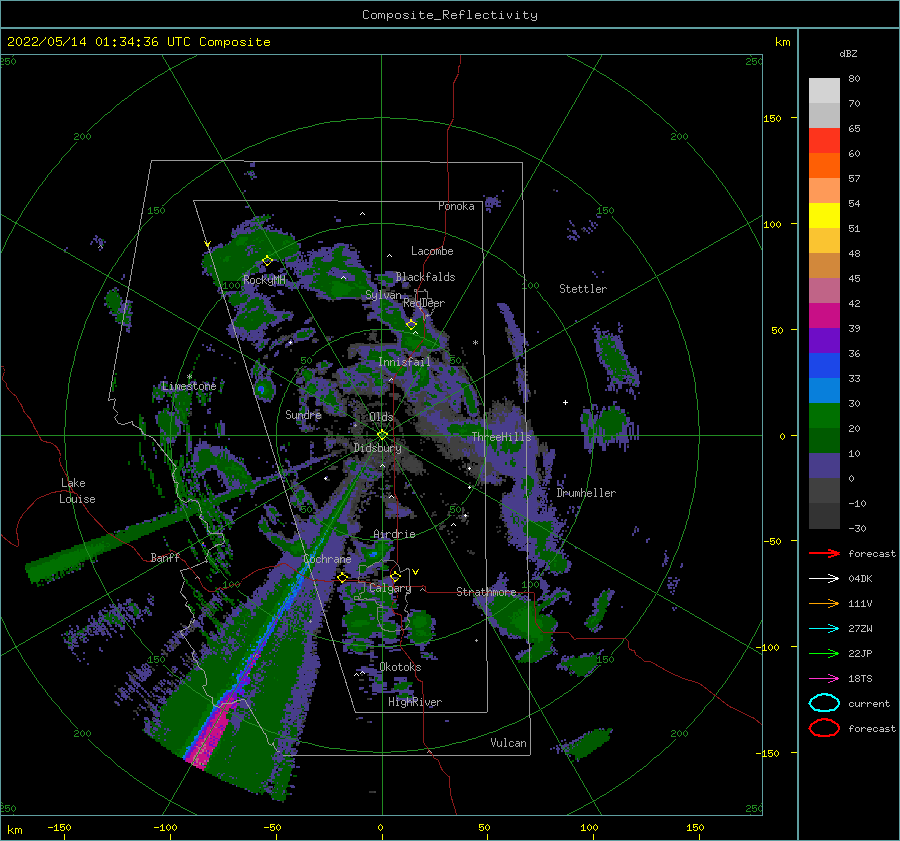
Task: Click the Drumheller label
Action: tap(586, 493)
